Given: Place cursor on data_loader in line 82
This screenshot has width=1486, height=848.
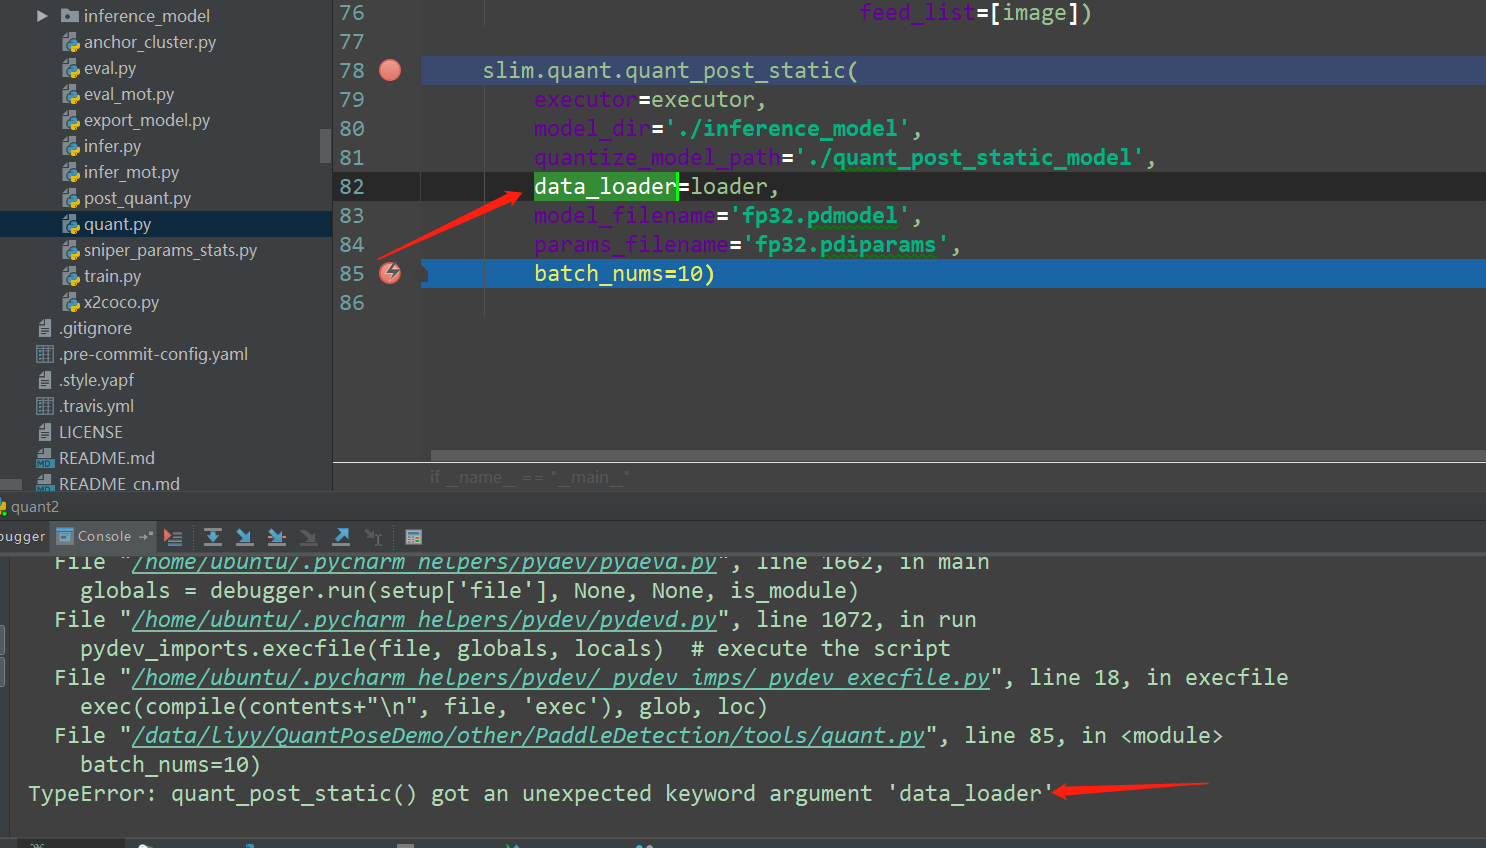Looking at the screenshot, I should pyautogui.click(x=605, y=186).
